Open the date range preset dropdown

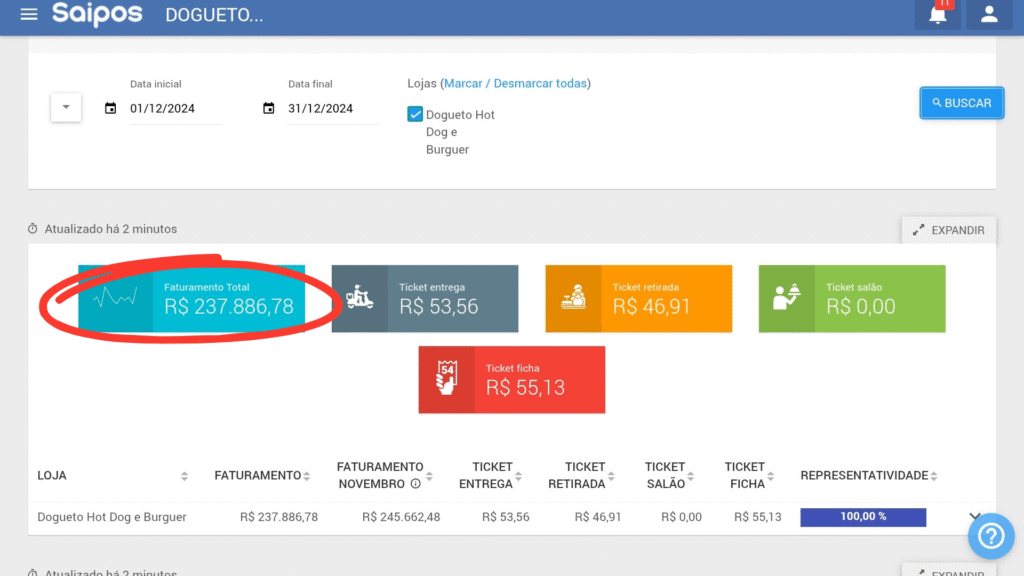point(66,107)
